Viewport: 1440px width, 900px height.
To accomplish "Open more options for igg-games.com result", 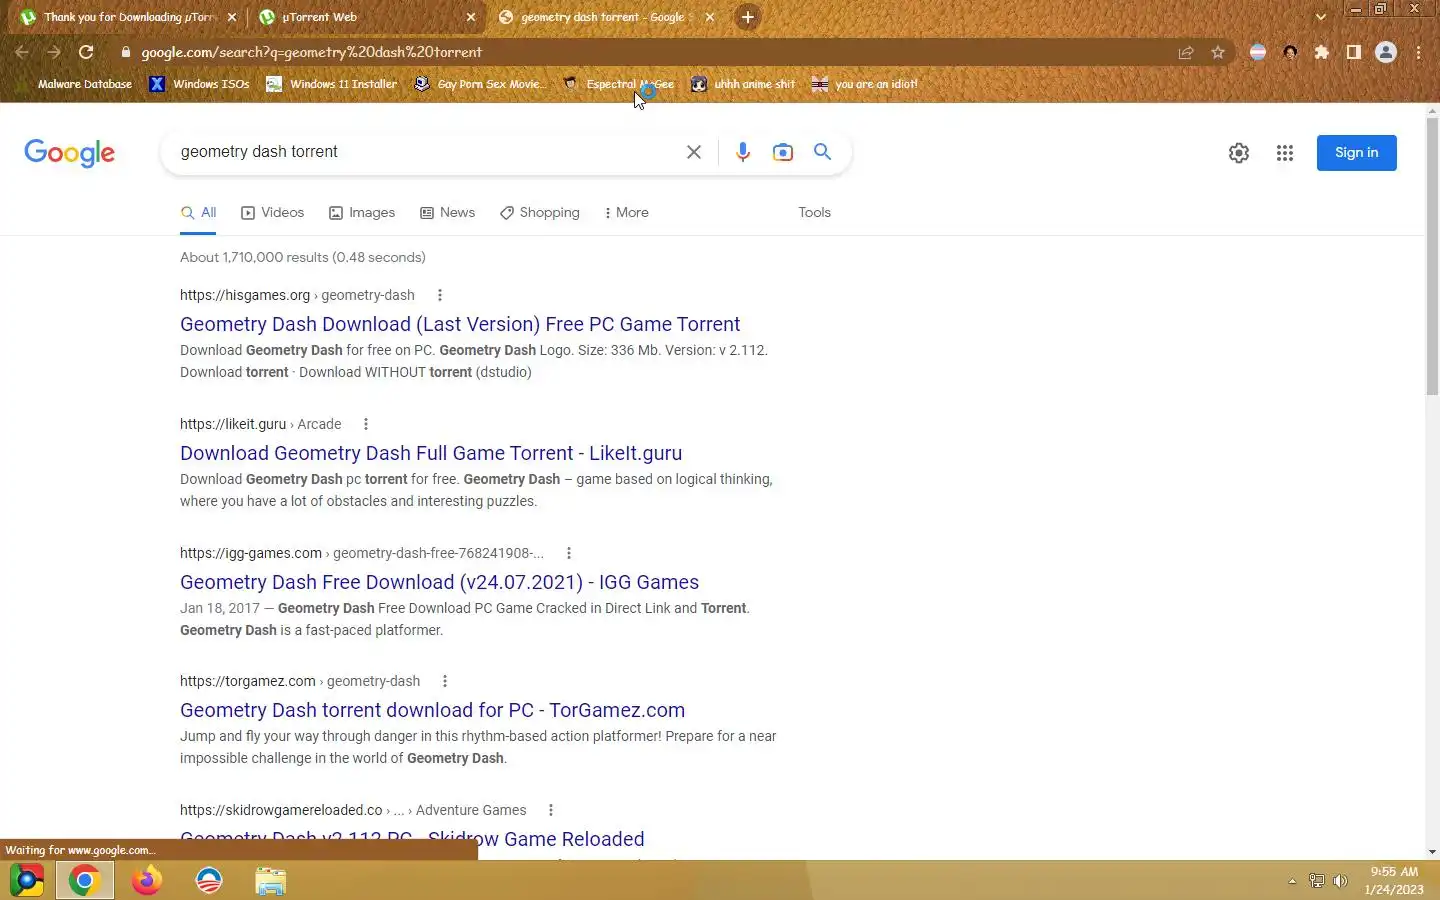I will click(568, 553).
